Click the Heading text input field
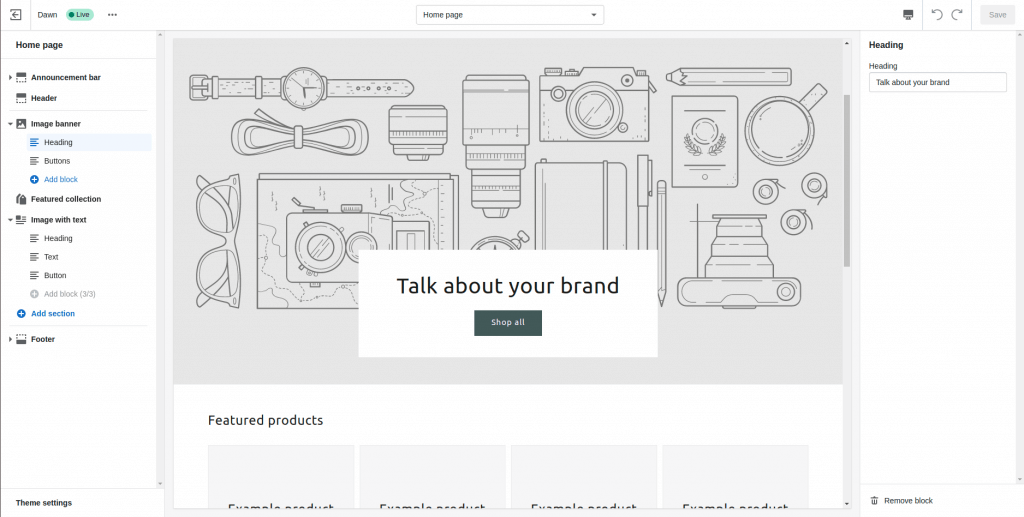Viewport: 1024px width, 517px height. (938, 82)
